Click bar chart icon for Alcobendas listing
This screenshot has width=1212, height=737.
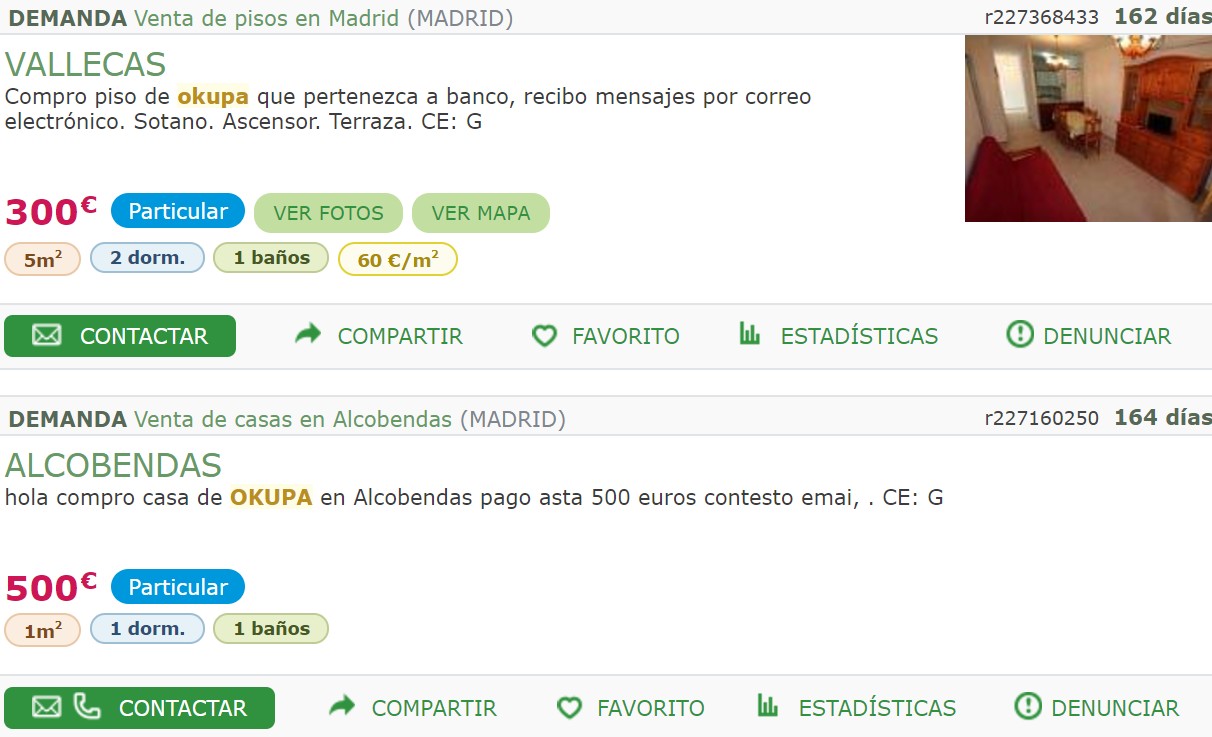(x=768, y=706)
